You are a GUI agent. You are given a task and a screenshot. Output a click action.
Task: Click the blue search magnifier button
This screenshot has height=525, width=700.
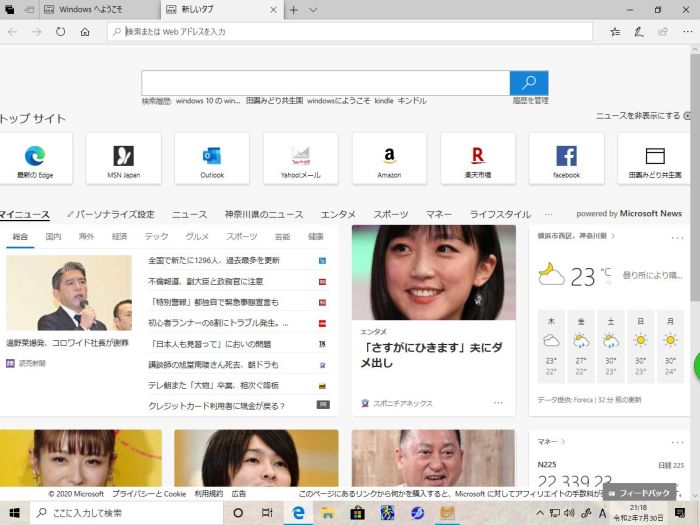(x=529, y=83)
